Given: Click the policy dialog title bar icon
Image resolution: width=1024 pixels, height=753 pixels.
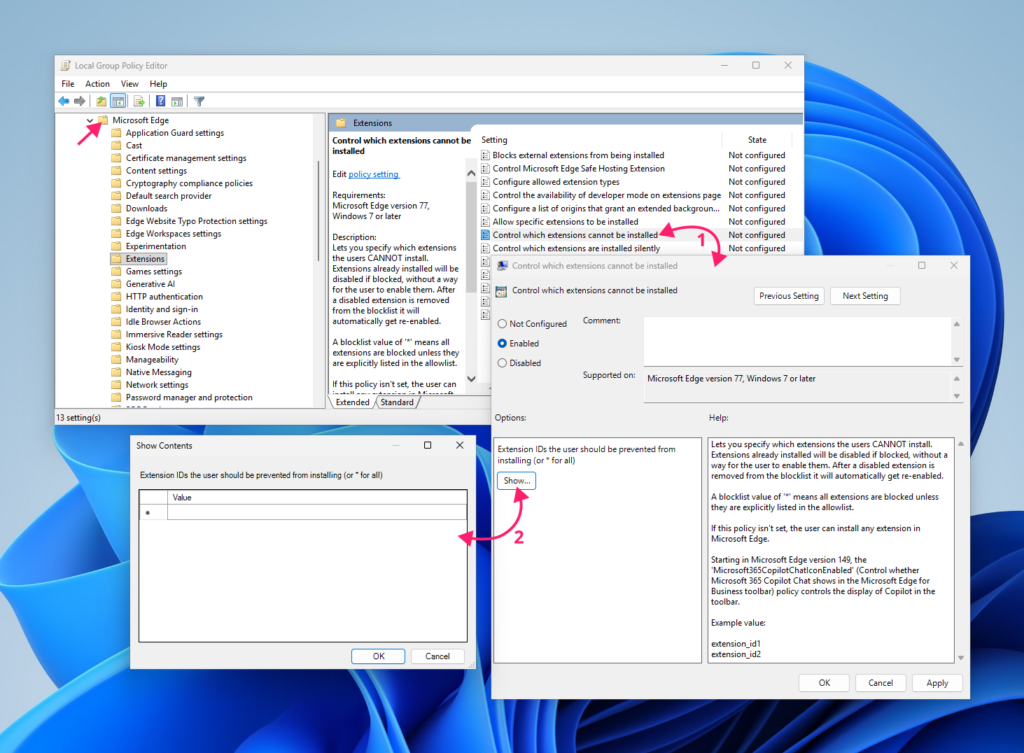Looking at the screenshot, I should click(502, 266).
